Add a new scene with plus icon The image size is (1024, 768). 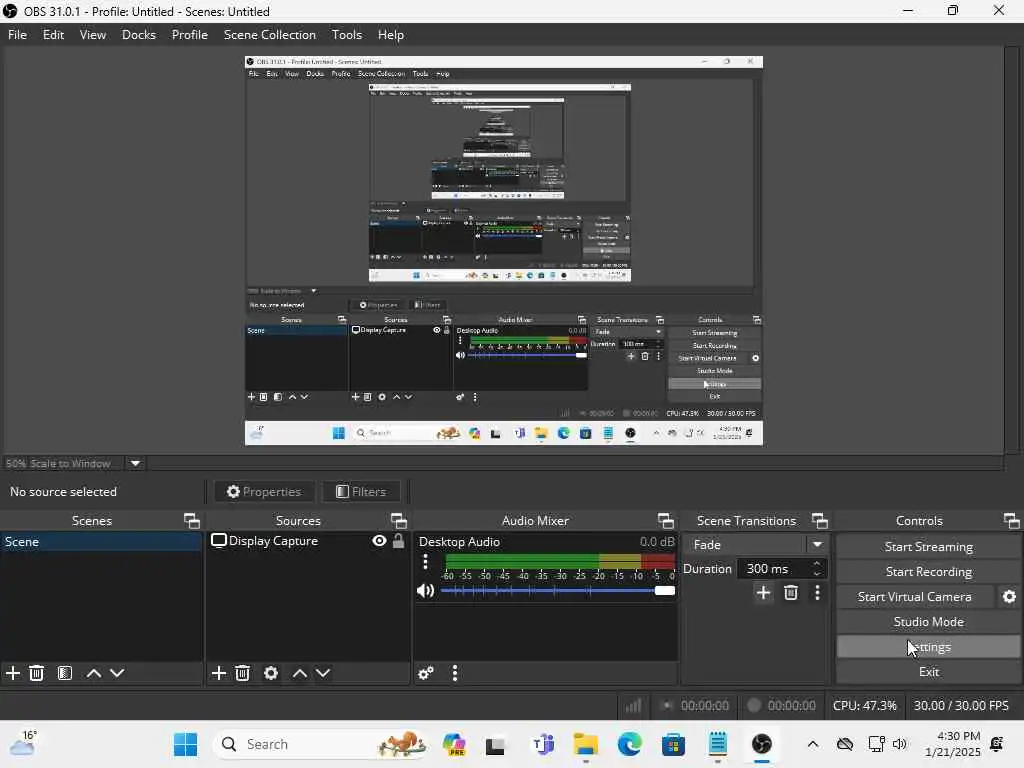tap(12, 673)
